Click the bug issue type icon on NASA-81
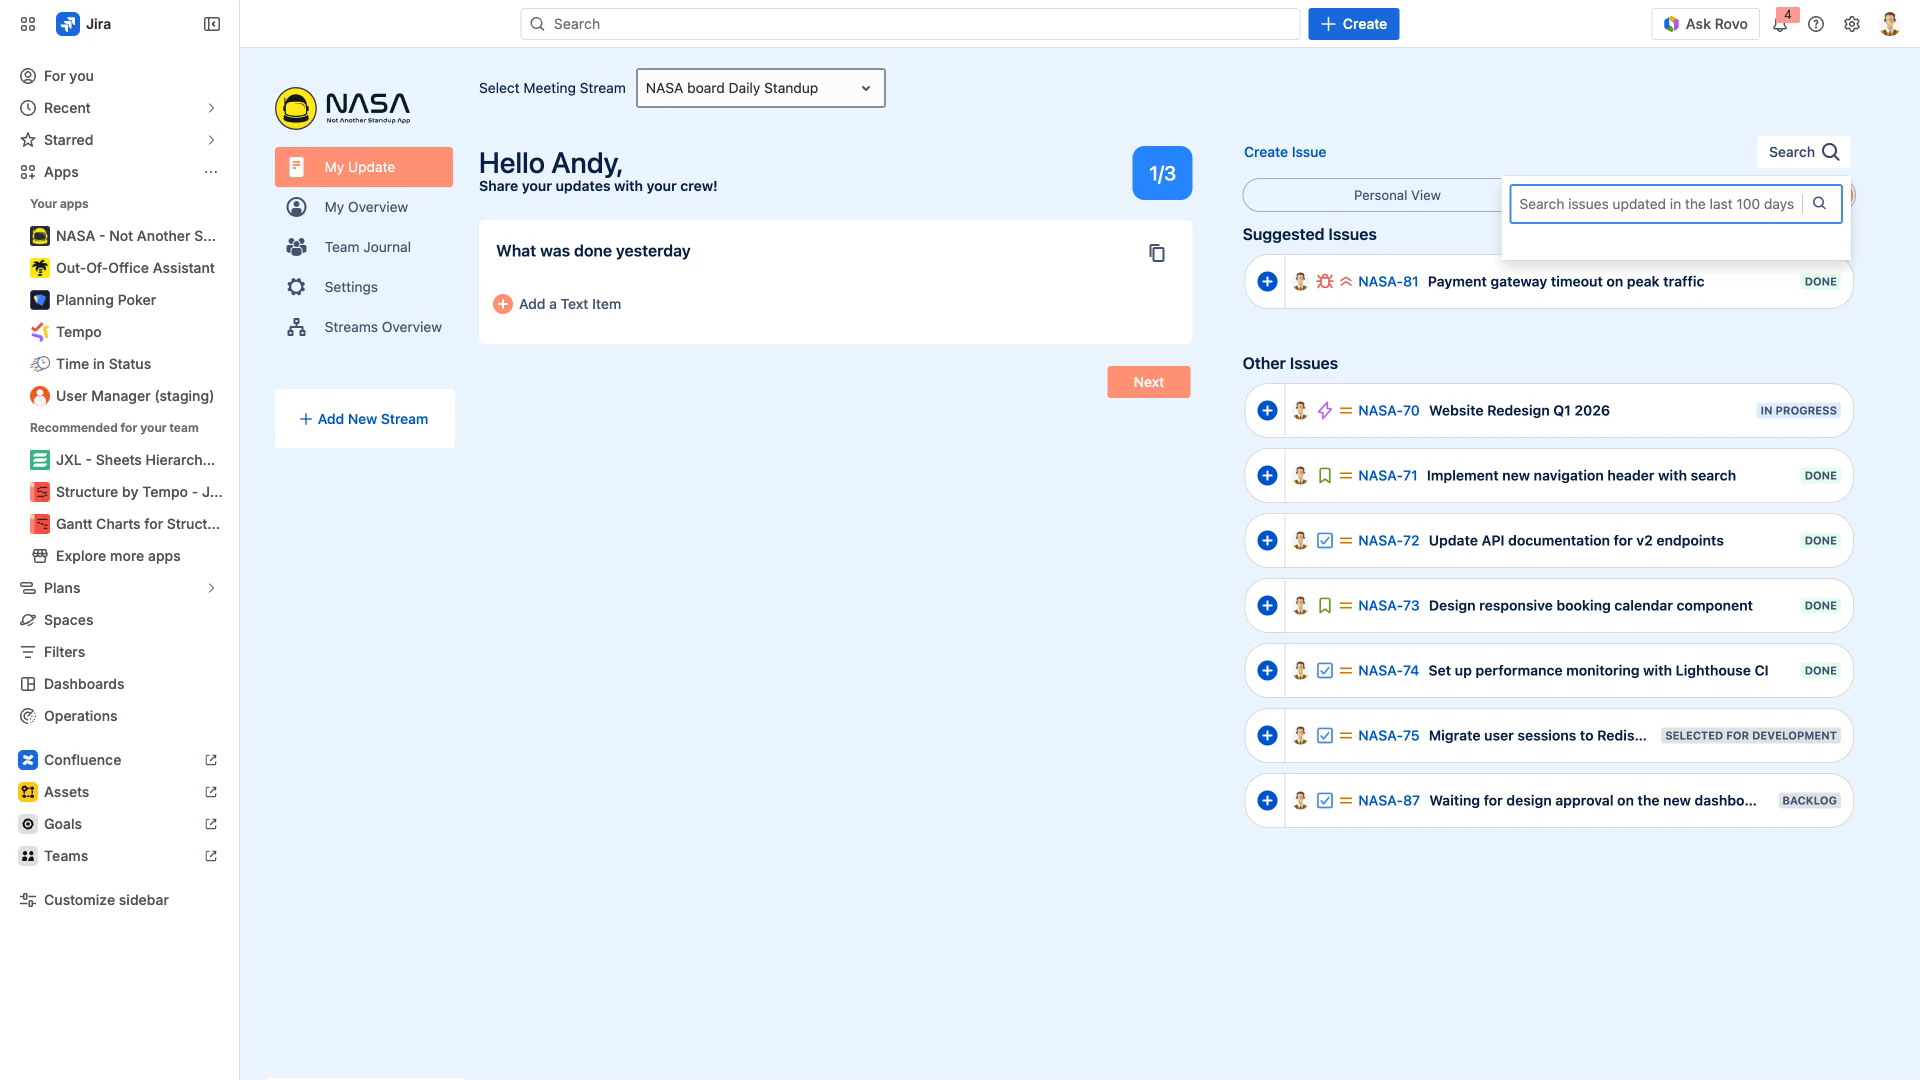This screenshot has width=1920, height=1080. [x=1323, y=281]
